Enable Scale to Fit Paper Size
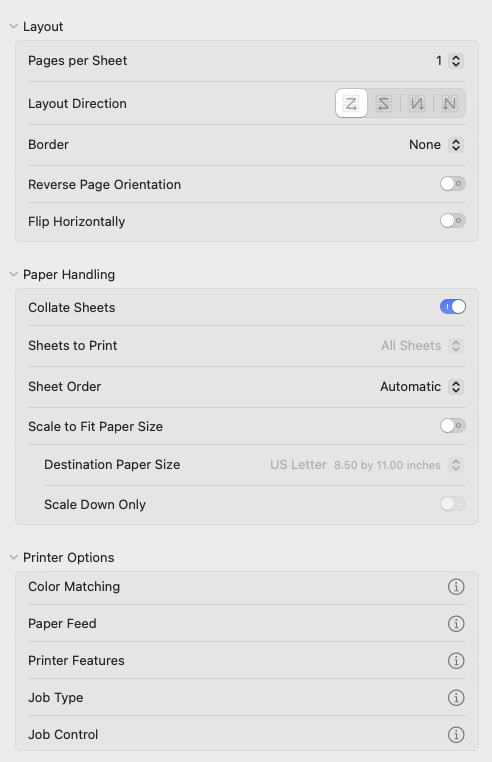This screenshot has height=762, width=492. tap(453, 426)
